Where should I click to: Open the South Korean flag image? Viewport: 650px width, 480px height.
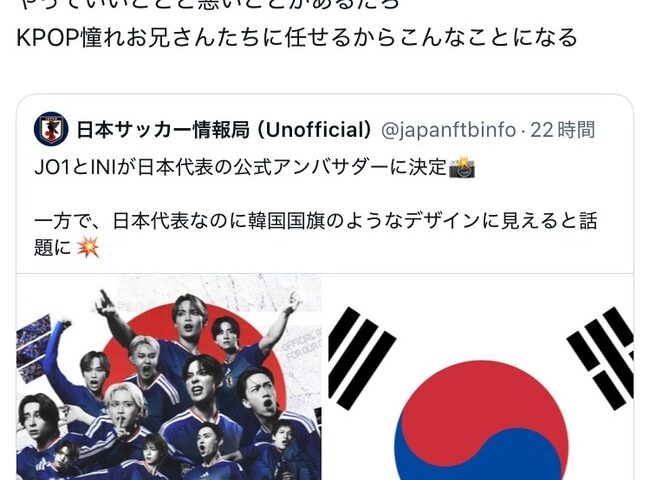[480, 377]
